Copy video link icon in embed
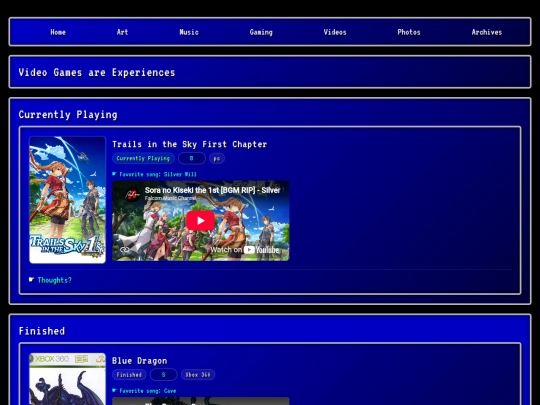Screen dimensions: 540x405 (125, 250)
